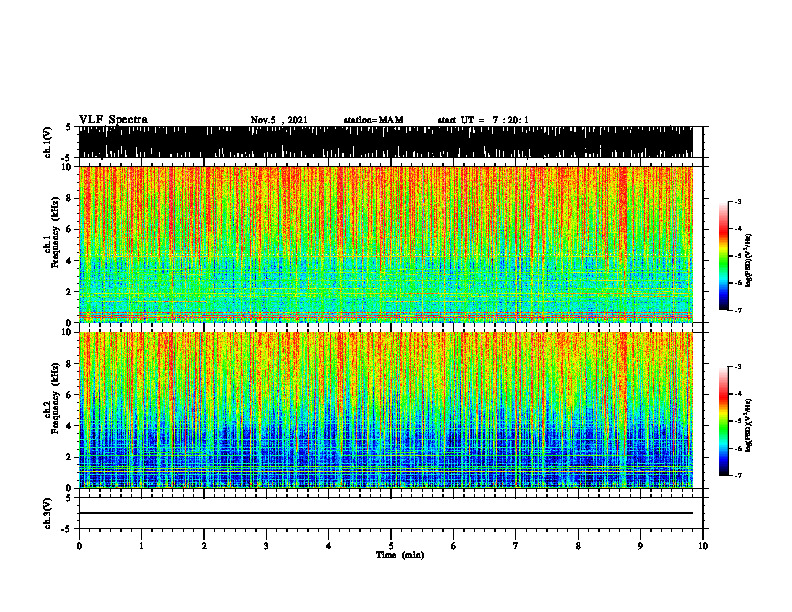Image resolution: width=792 pixels, height=612 pixels.
Task: Click the "-3" tick on ch.1 color bar
Action: [738, 201]
